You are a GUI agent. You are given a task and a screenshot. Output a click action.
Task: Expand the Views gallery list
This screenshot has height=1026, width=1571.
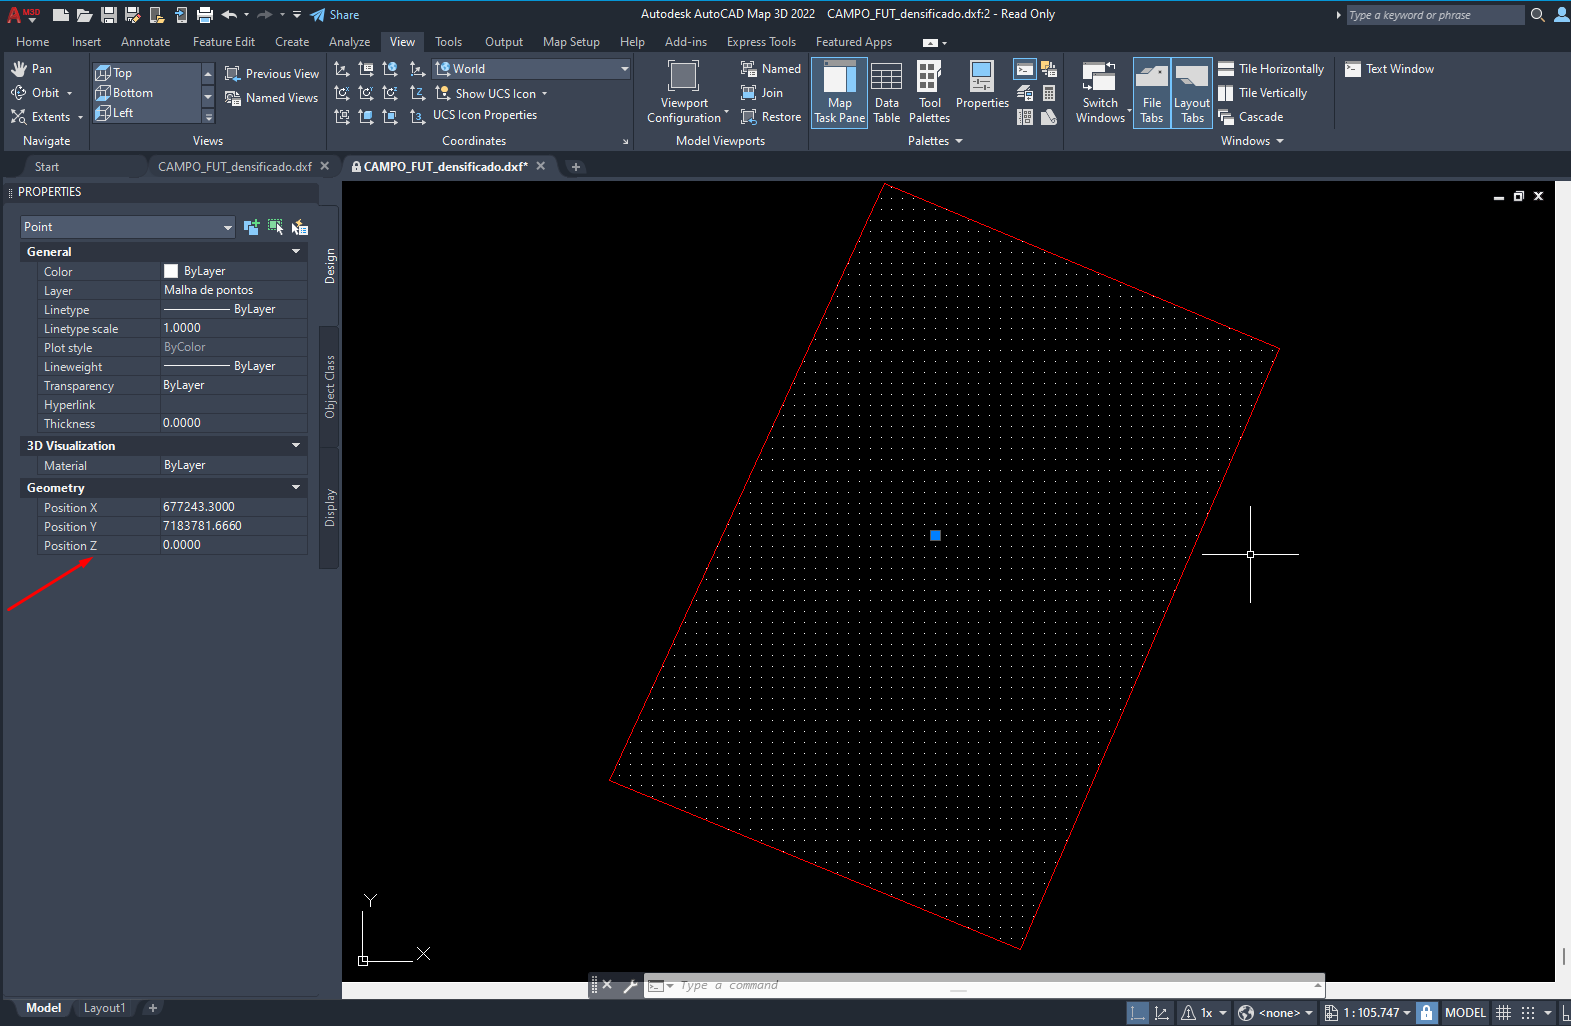[x=208, y=116]
